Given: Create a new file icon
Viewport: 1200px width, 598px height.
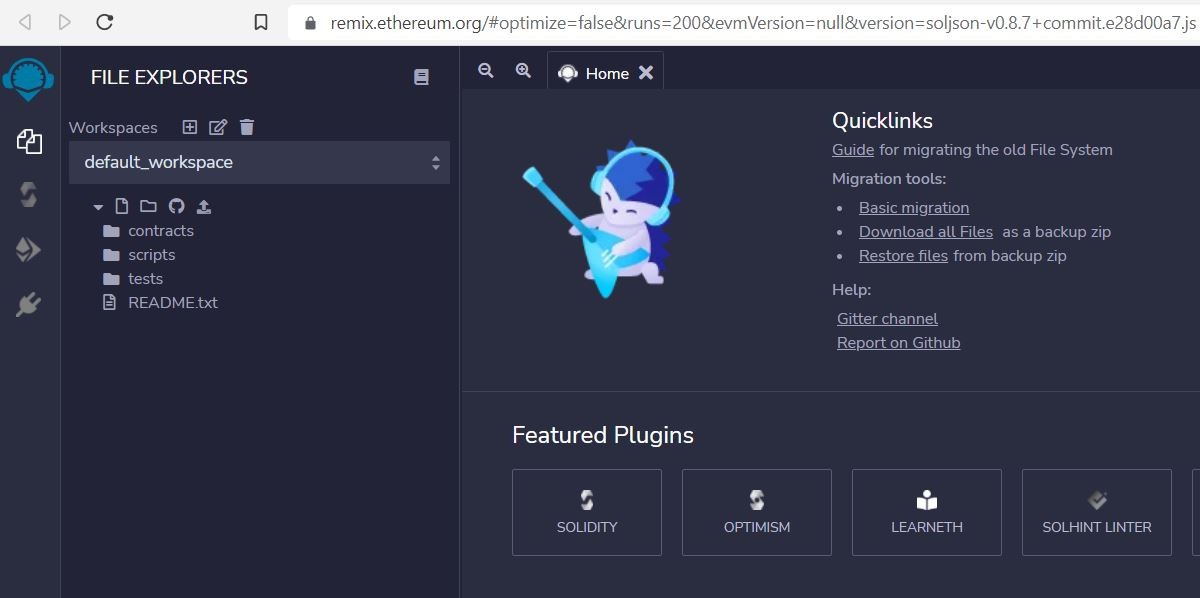Looking at the screenshot, I should pos(122,206).
